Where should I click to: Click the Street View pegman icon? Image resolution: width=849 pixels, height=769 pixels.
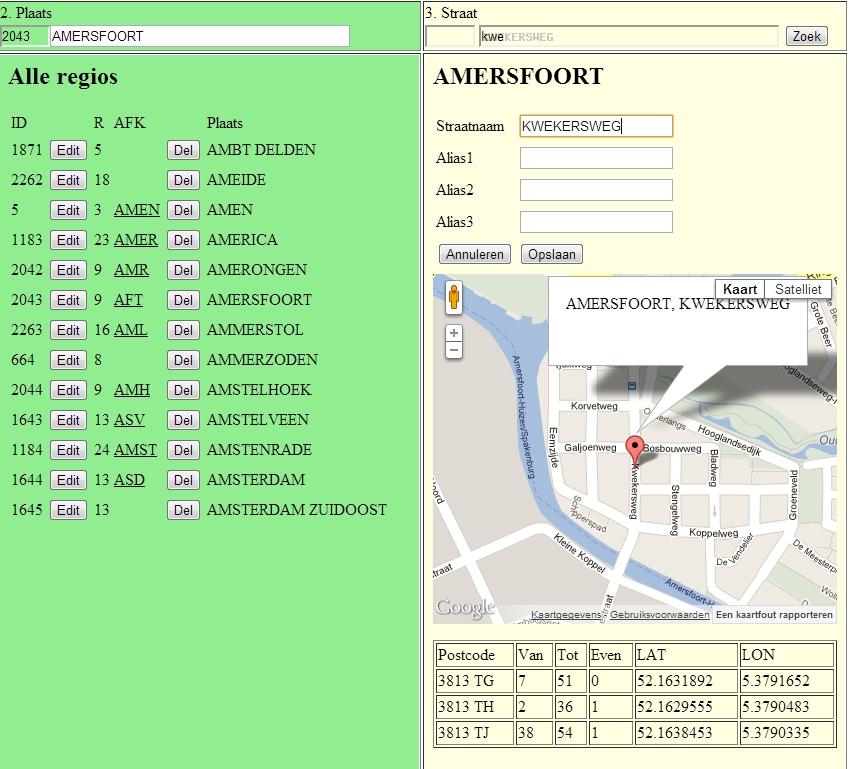coord(454,298)
